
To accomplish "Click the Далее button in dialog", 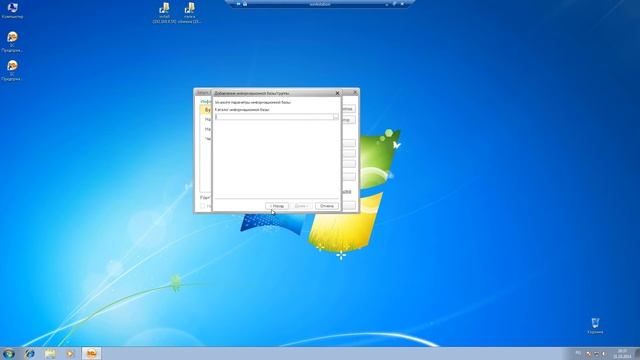I will pyautogui.click(x=301, y=206).
